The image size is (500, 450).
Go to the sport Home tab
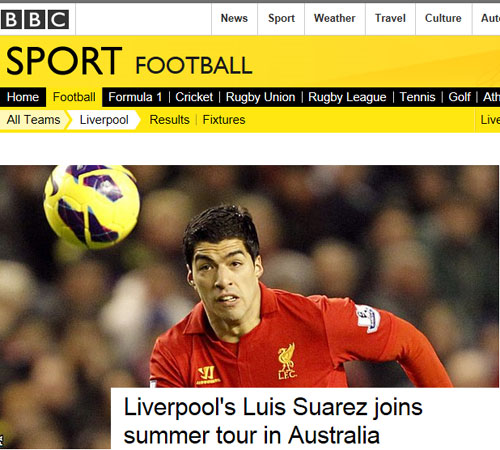click(23, 97)
